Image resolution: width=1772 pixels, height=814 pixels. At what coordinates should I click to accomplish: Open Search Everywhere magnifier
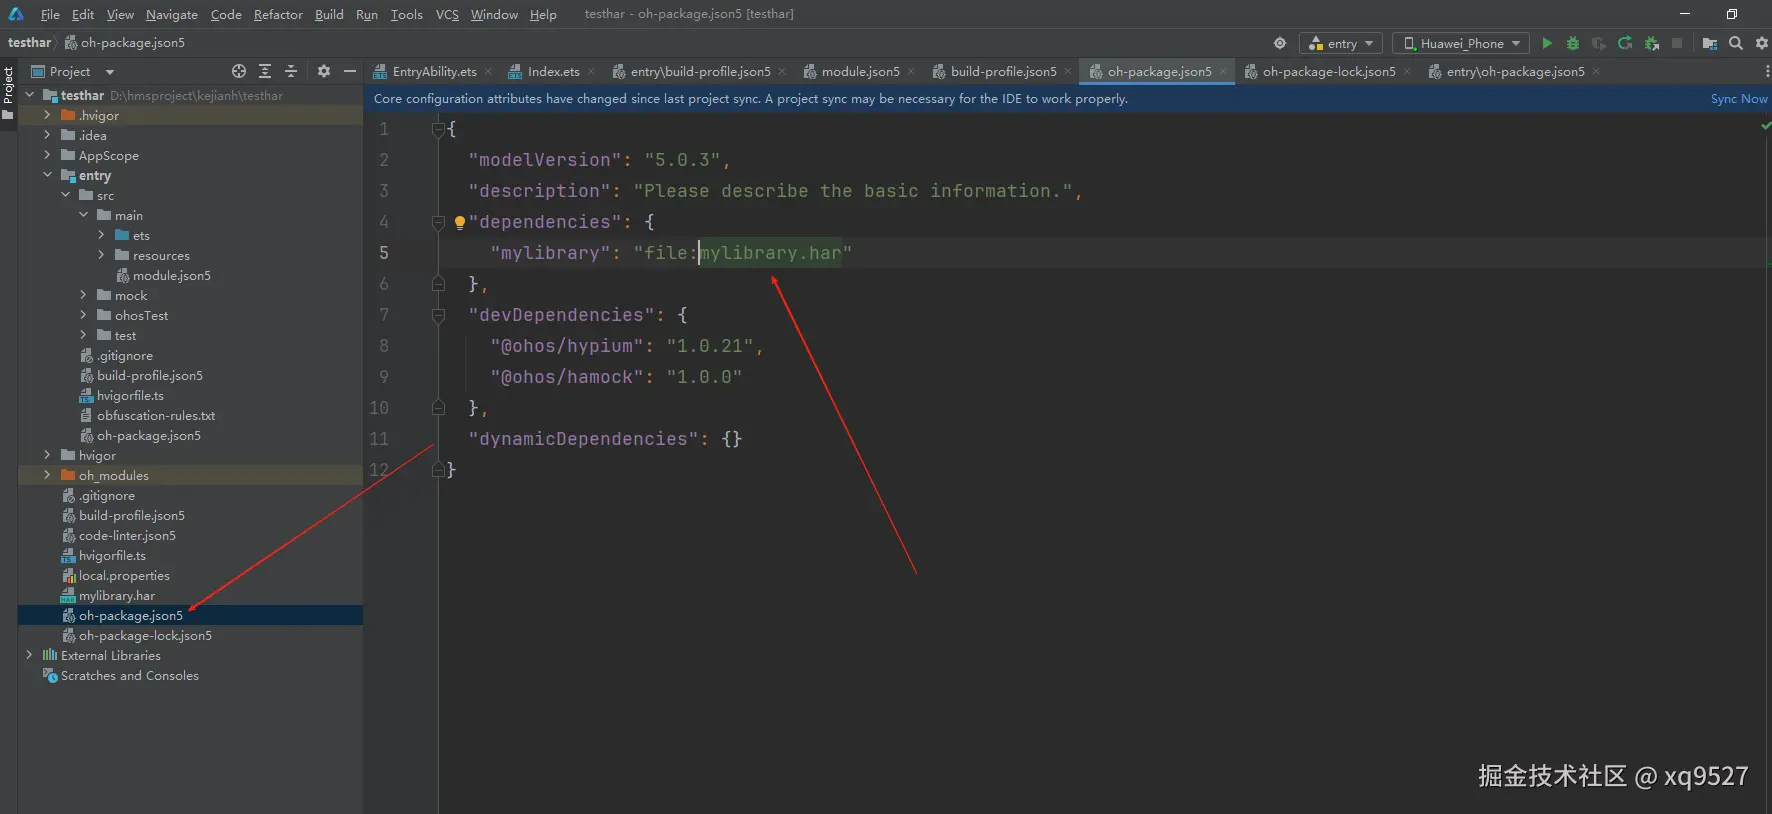pyautogui.click(x=1736, y=43)
